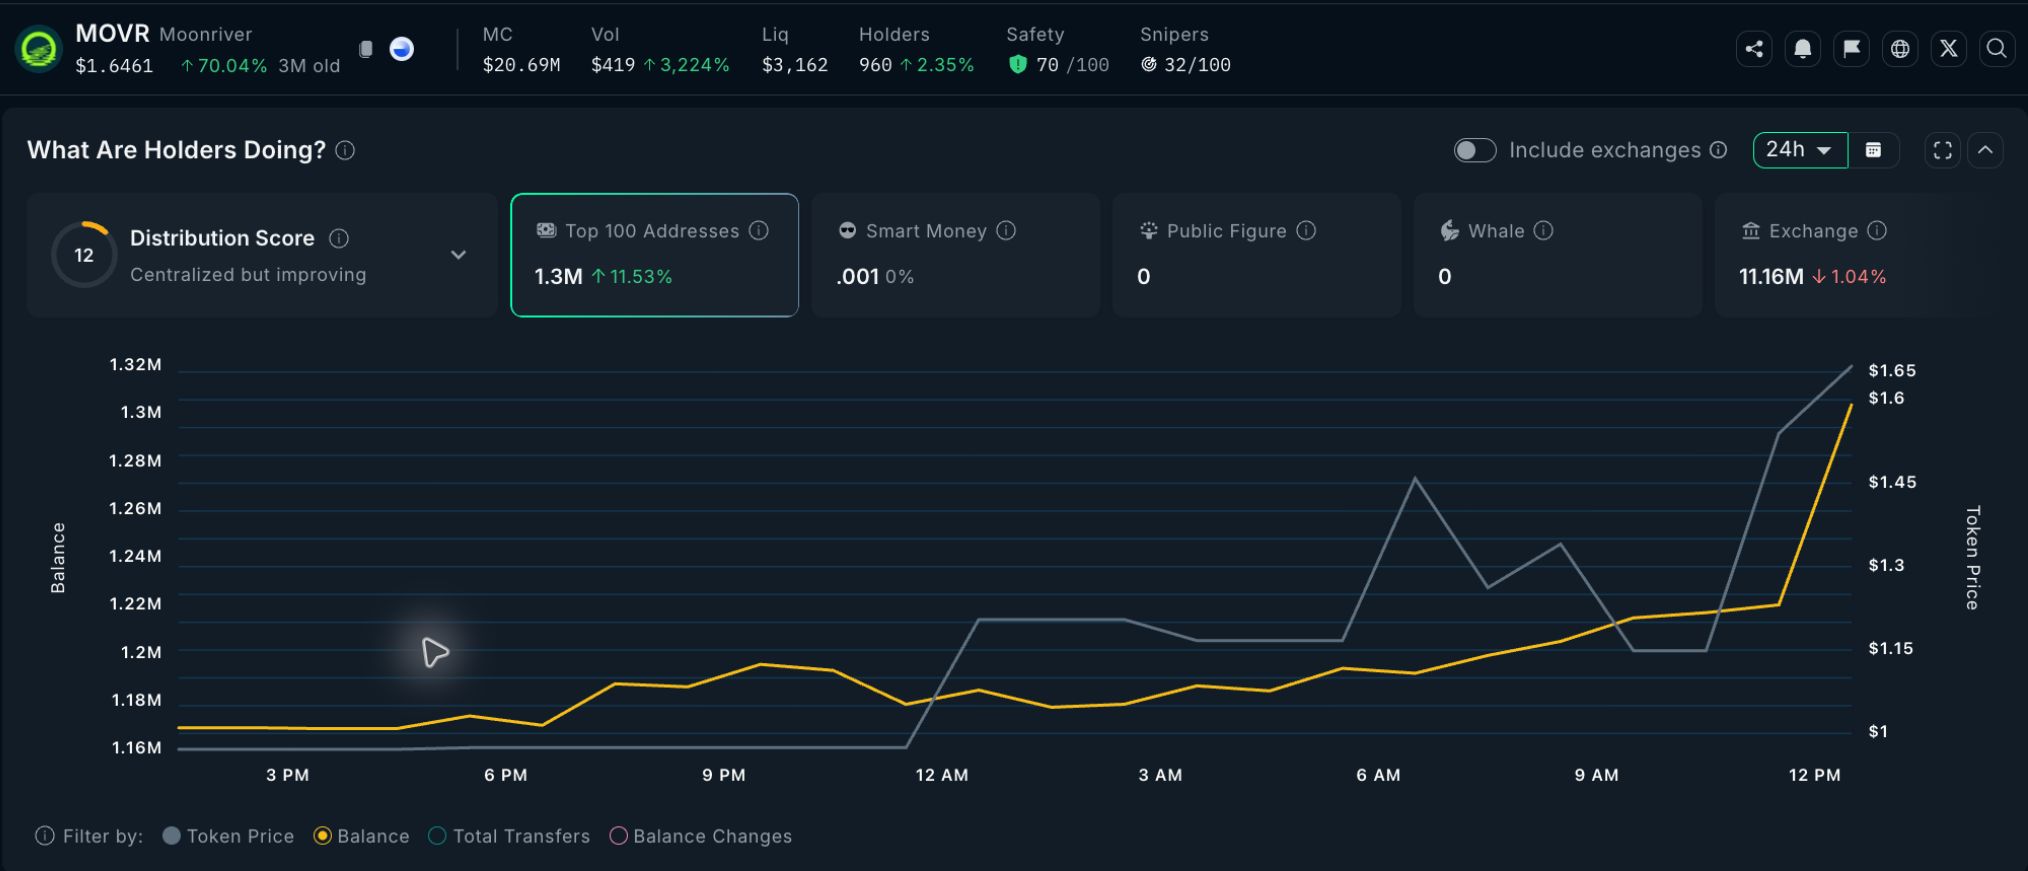Click the MC value $20.69M
Image resolution: width=2028 pixels, height=871 pixels.
tap(521, 65)
